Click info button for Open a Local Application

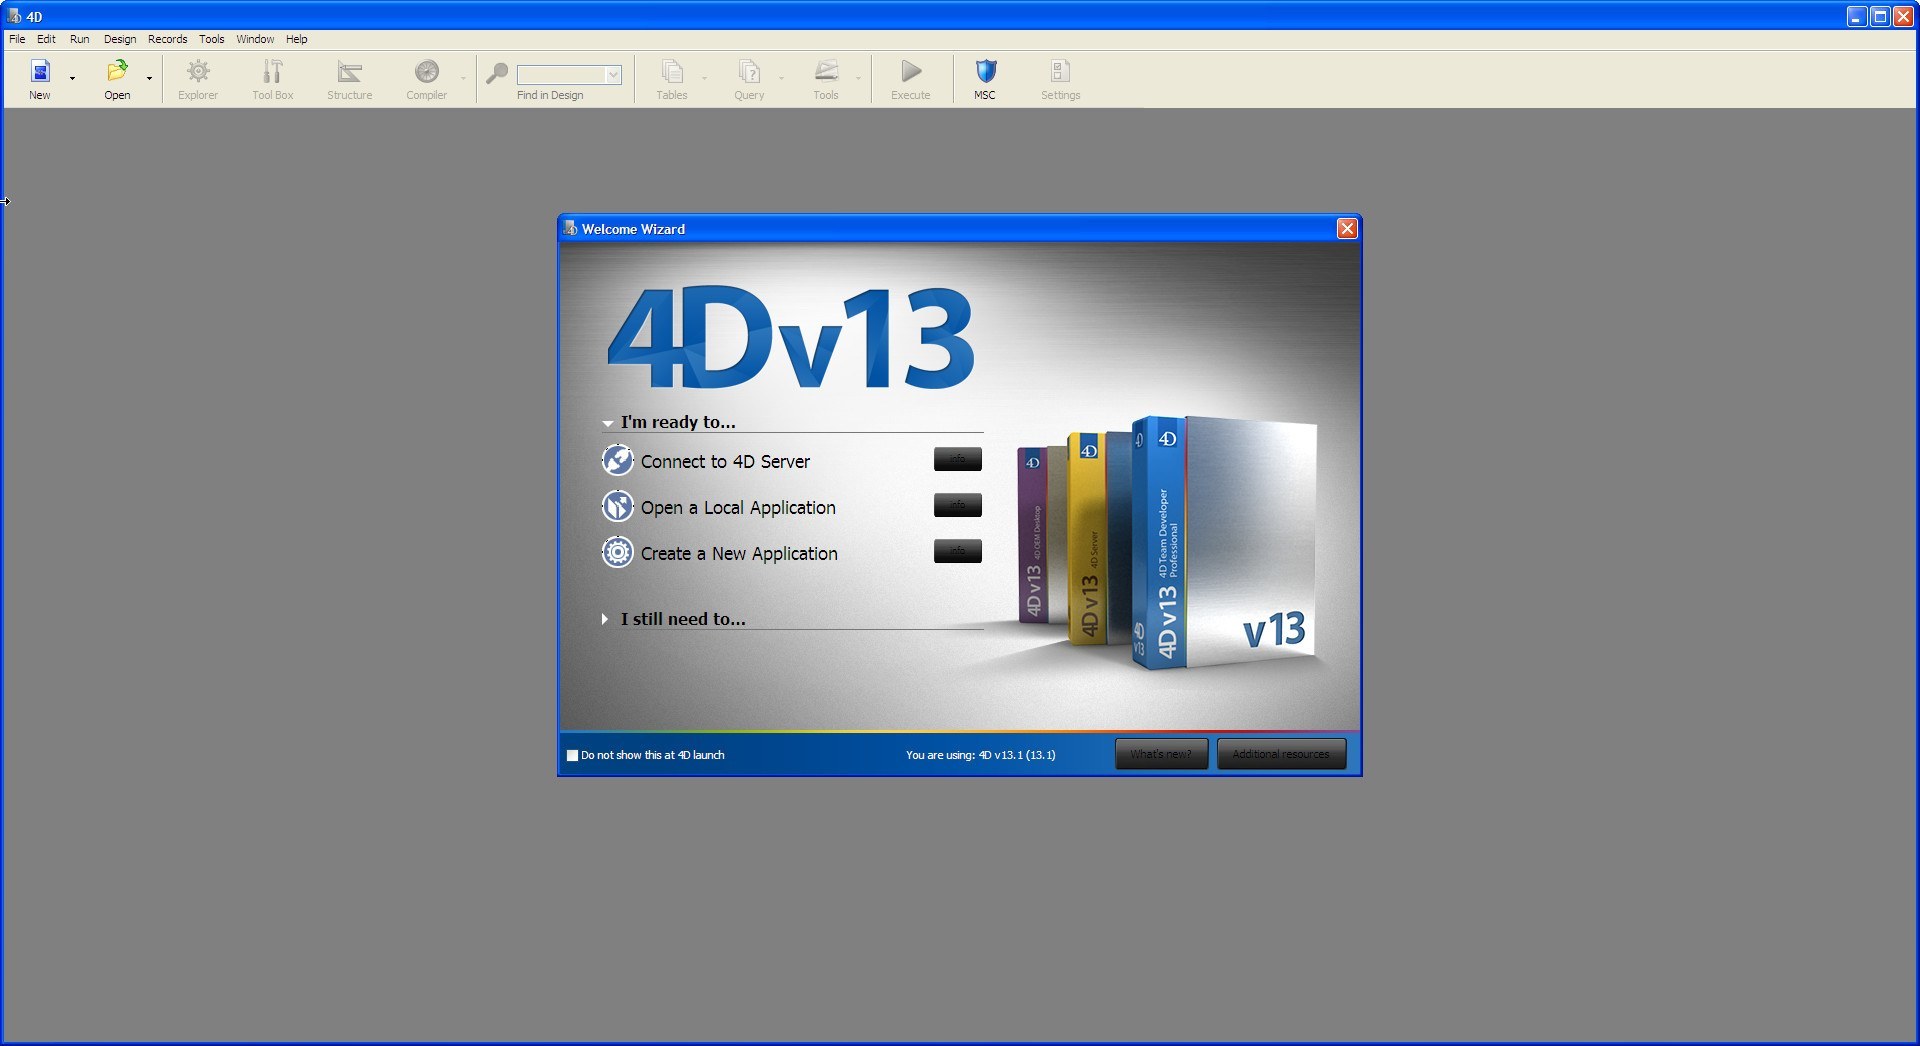click(958, 505)
